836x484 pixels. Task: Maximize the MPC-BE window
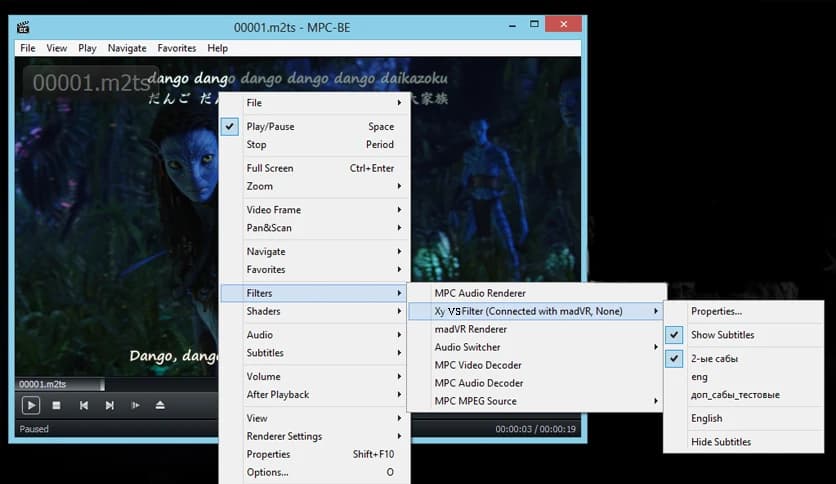[534, 25]
